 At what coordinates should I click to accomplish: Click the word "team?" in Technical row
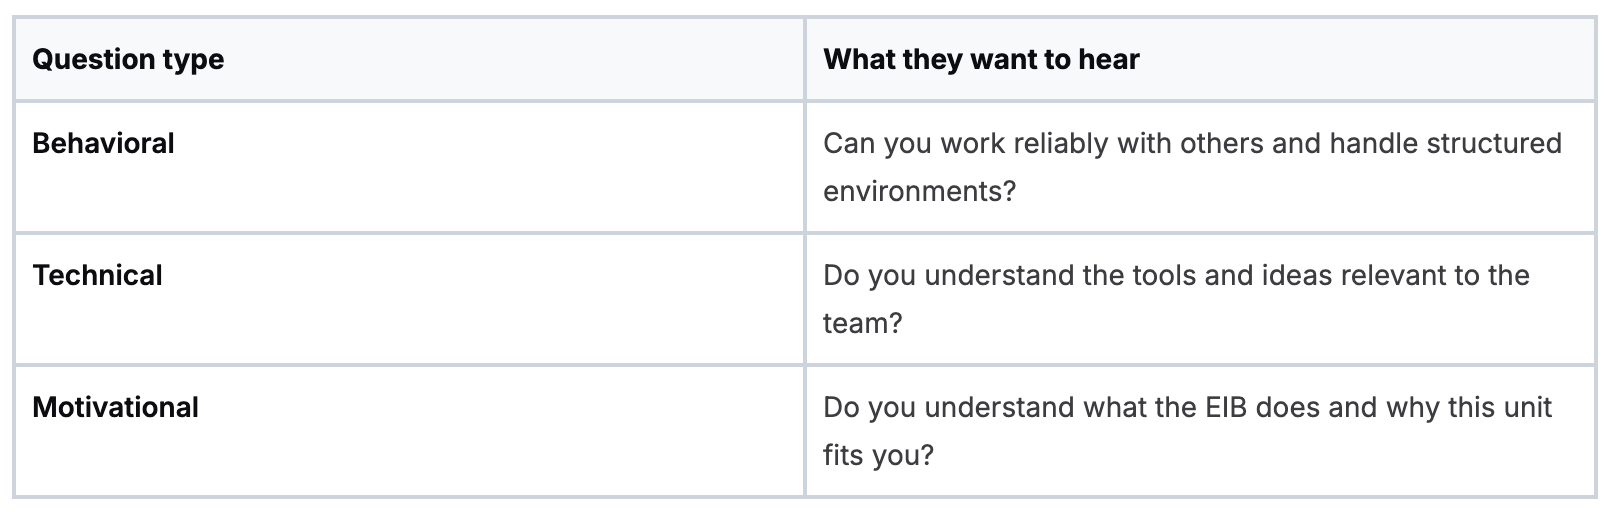pos(862,323)
